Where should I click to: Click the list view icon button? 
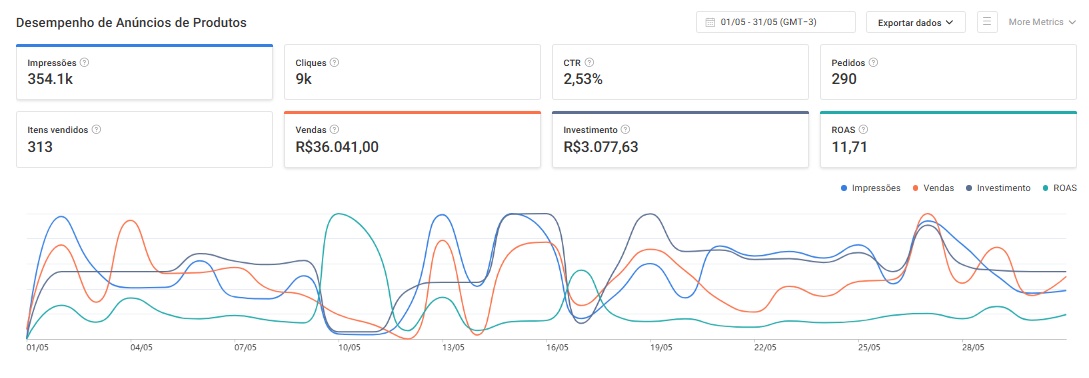[x=987, y=22]
